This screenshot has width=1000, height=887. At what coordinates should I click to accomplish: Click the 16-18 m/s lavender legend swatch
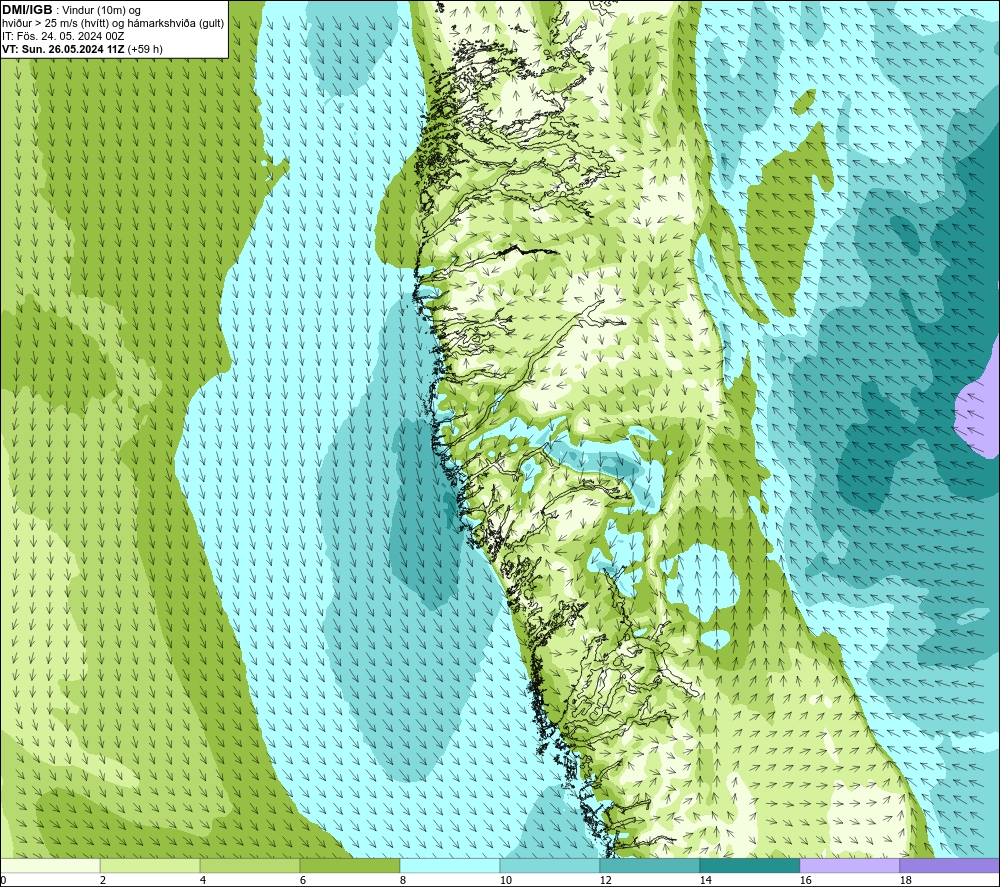coord(849,865)
